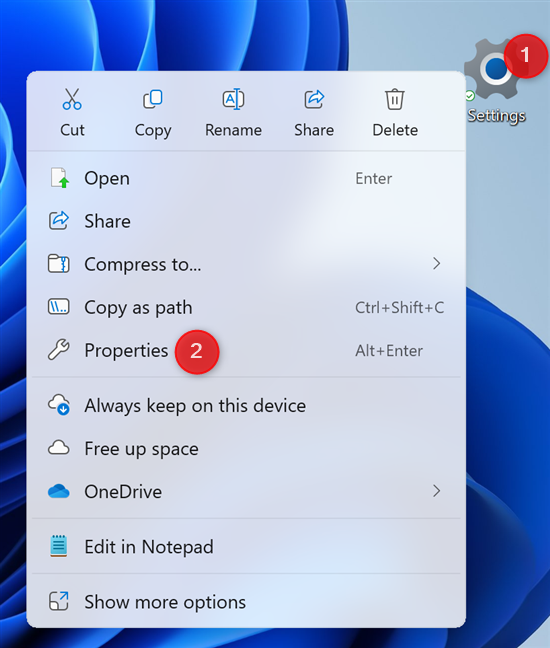Expand the Compress to submenu arrow

coord(436,264)
